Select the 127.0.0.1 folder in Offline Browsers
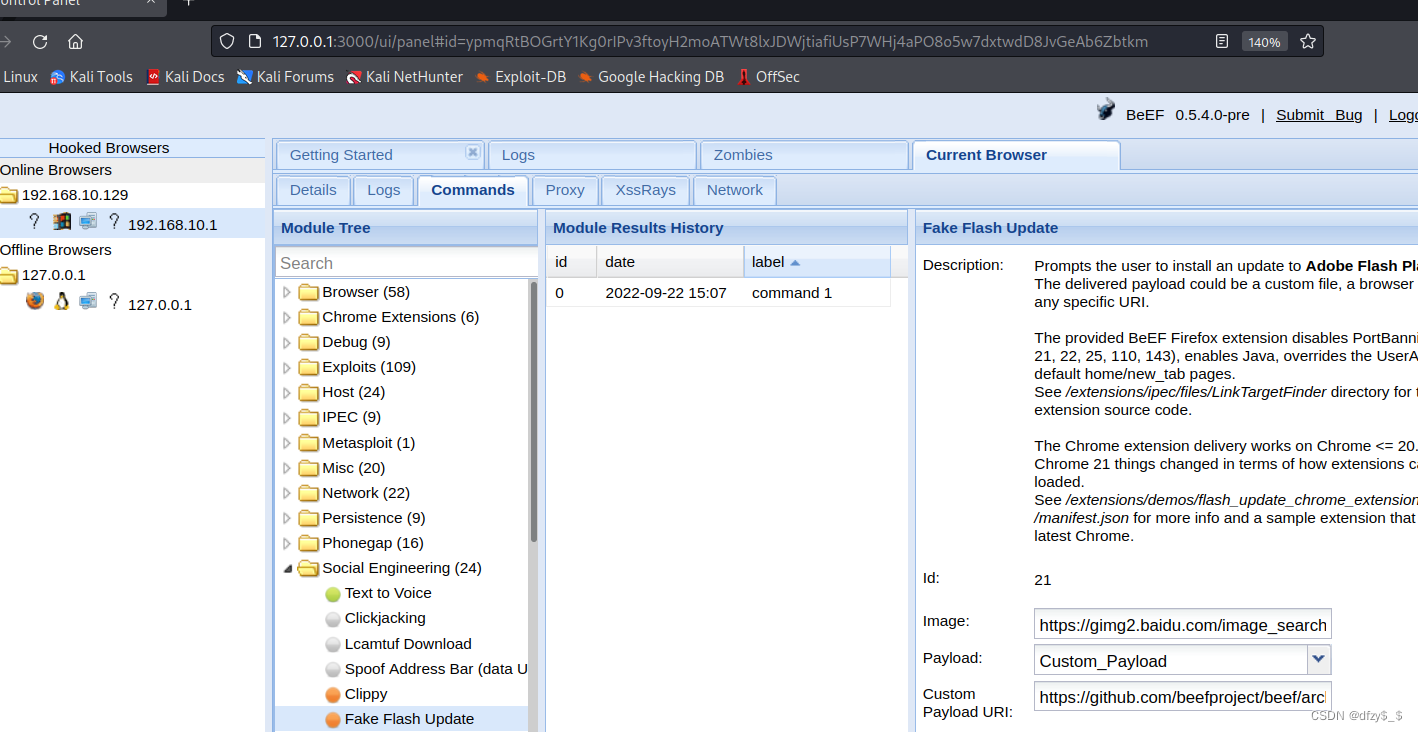 [43, 275]
